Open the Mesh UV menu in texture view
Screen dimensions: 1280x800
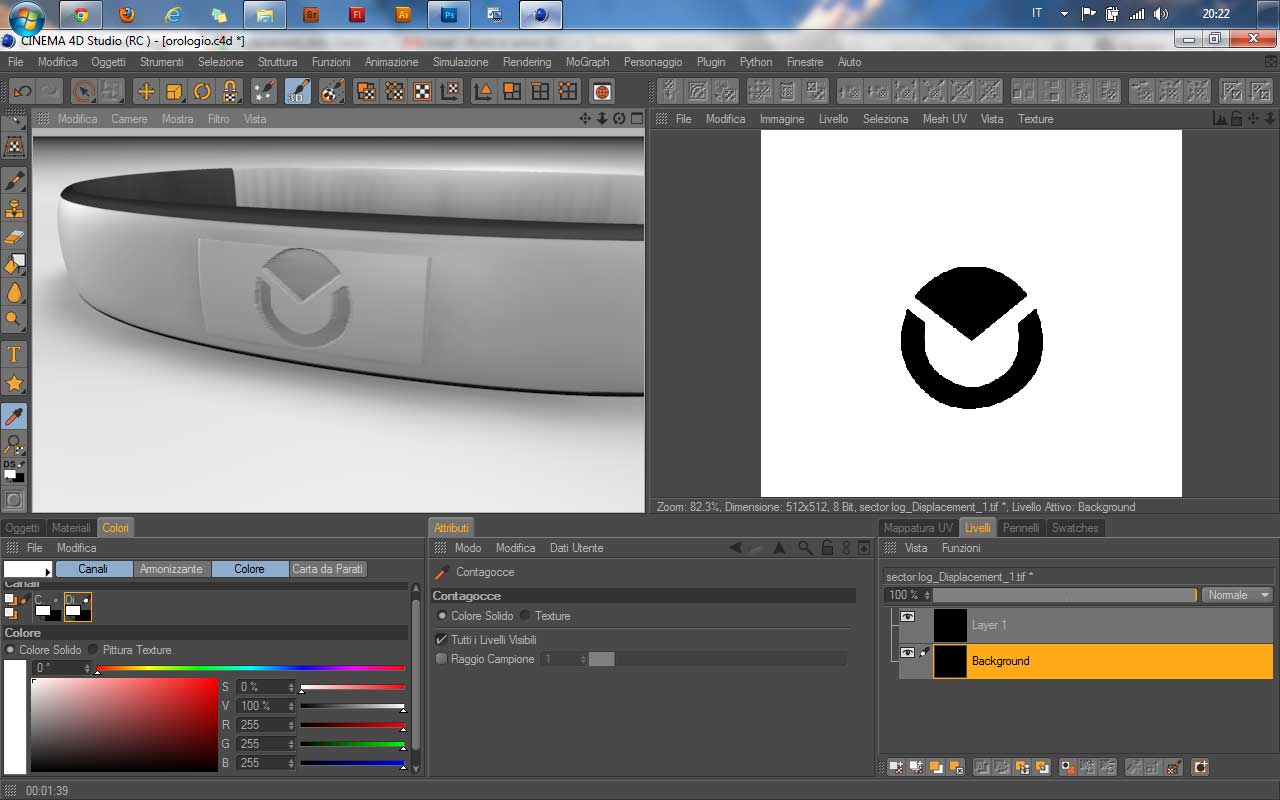tap(944, 119)
